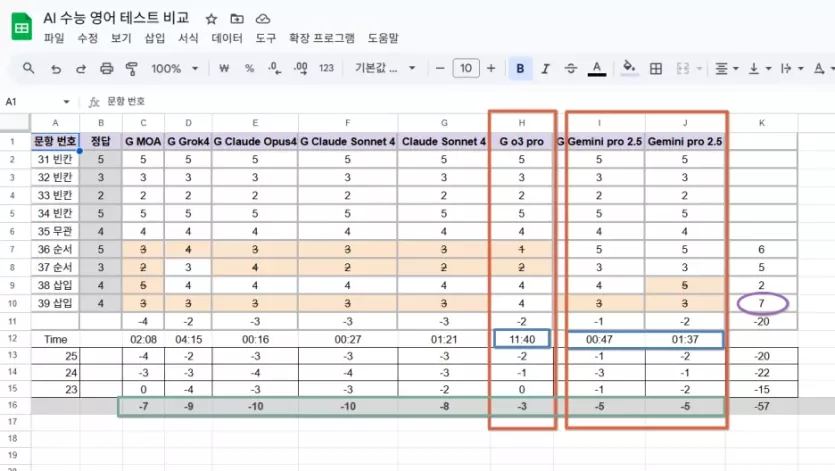Viewport: 835px width, 471px height.
Task: Expand the name box dropdown arrow
Action: pos(67,102)
